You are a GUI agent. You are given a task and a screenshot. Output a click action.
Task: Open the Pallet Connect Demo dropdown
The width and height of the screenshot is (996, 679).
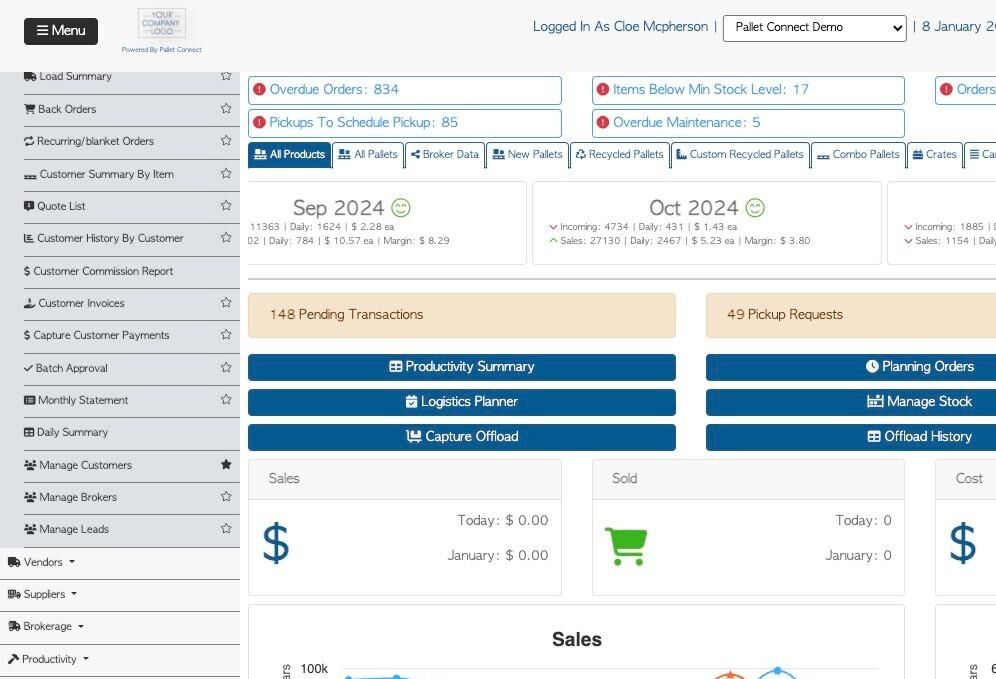click(x=814, y=28)
